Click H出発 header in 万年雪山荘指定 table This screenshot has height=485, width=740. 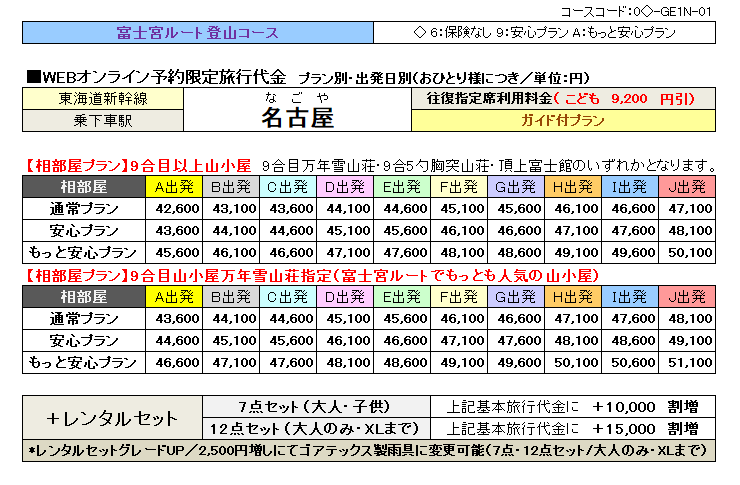(573, 297)
